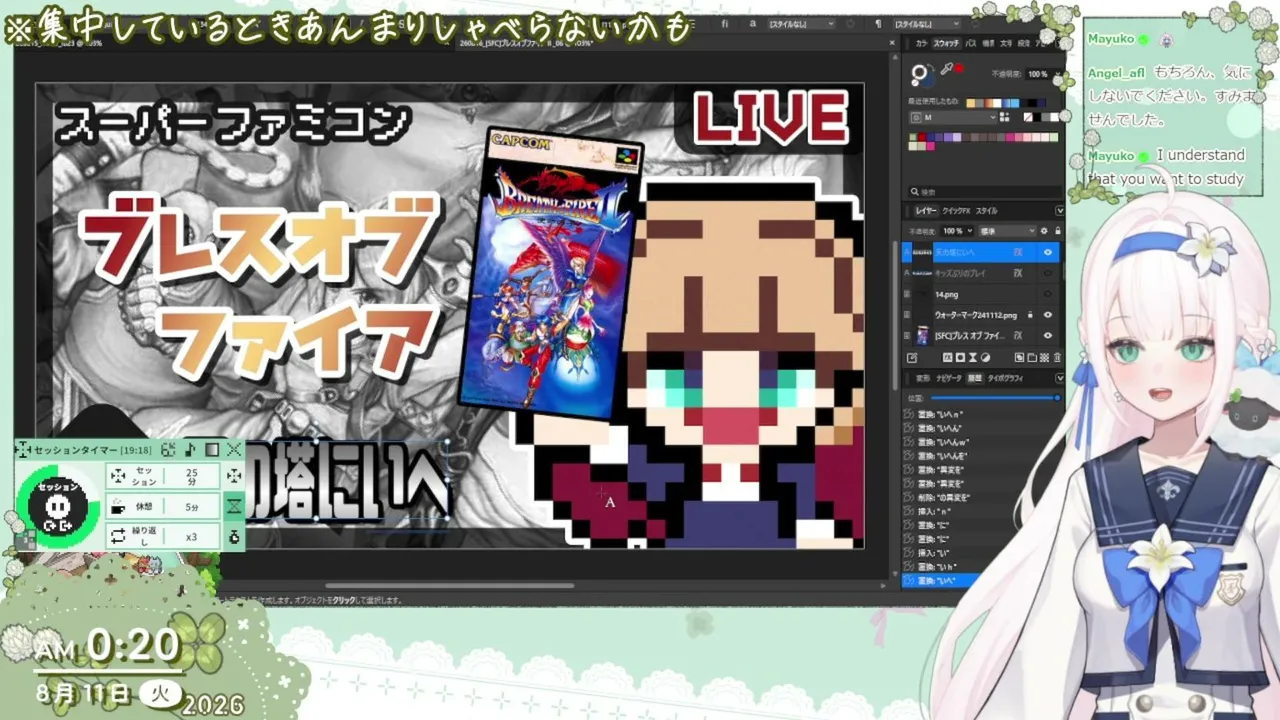Switch to the レイヤー tab
The height and width of the screenshot is (720, 1280).
(x=926, y=211)
